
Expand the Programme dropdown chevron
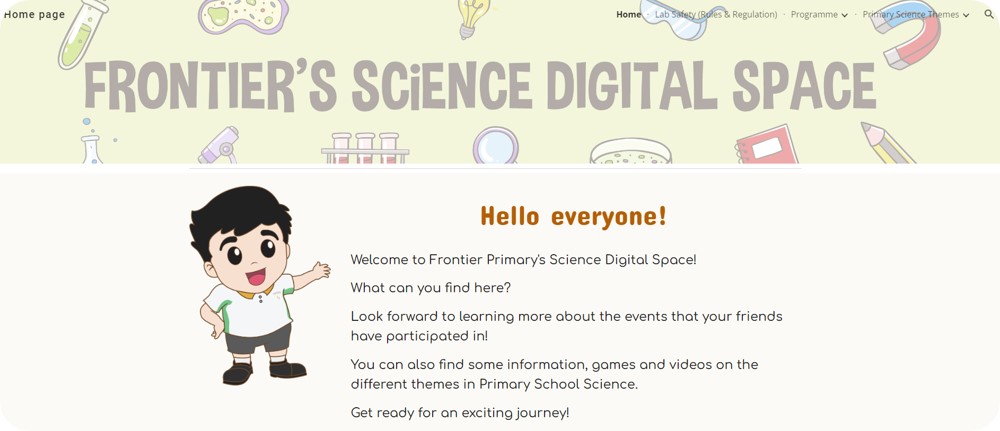coord(844,15)
